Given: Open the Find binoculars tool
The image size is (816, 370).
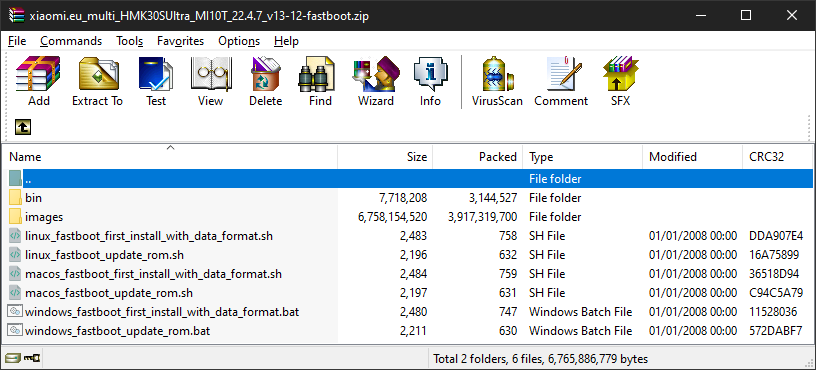Looking at the screenshot, I should pyautogui.click(x=316, y=74).
